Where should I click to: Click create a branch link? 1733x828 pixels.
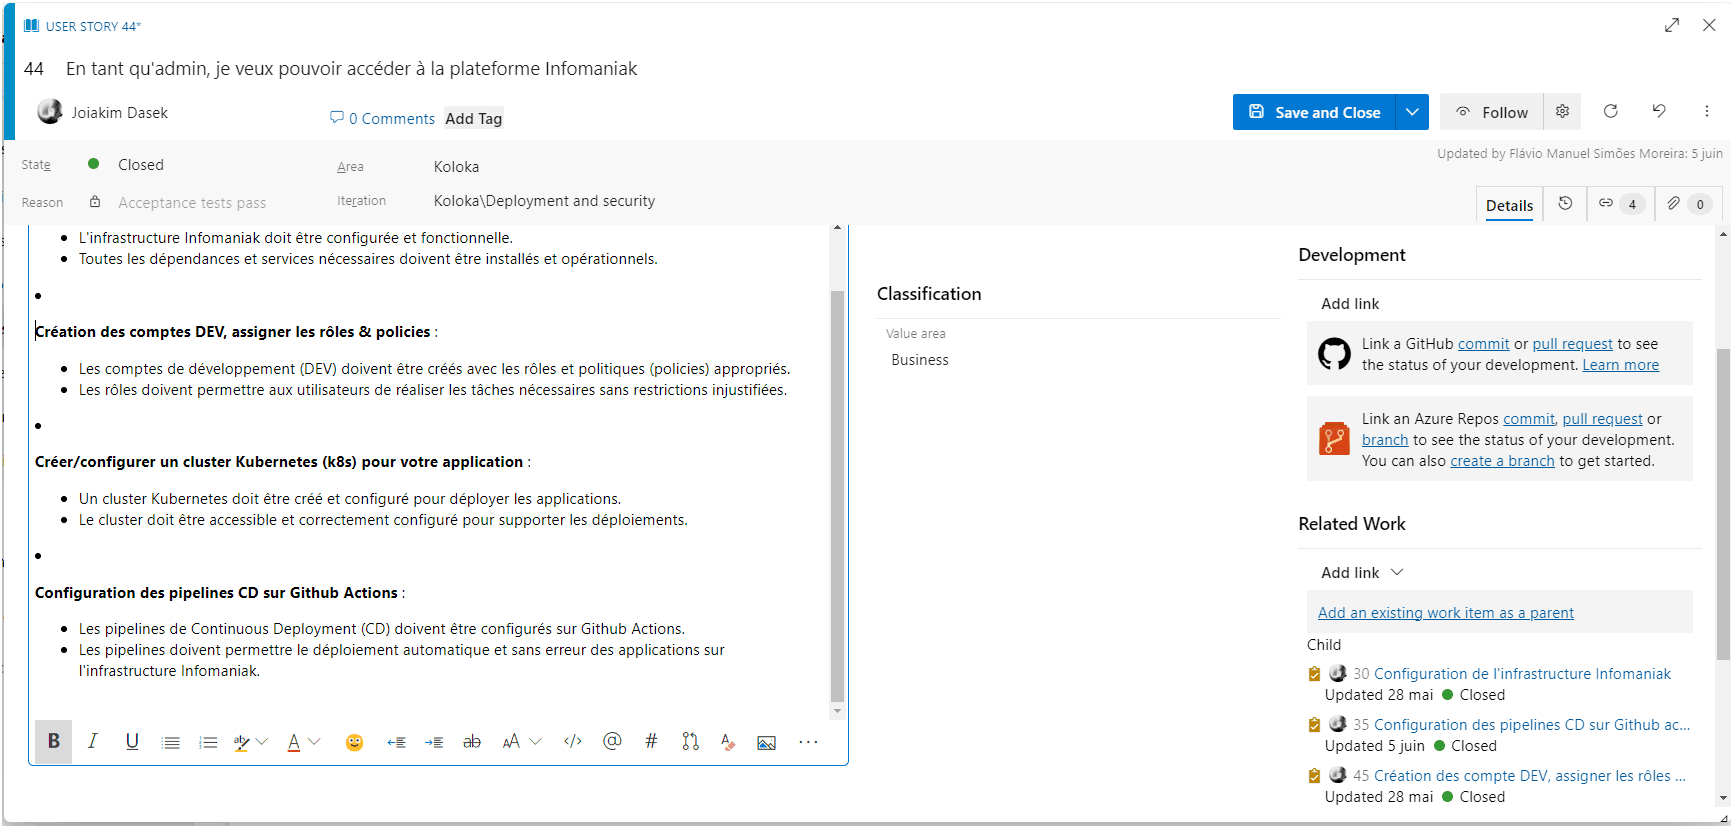(1502, 461)
